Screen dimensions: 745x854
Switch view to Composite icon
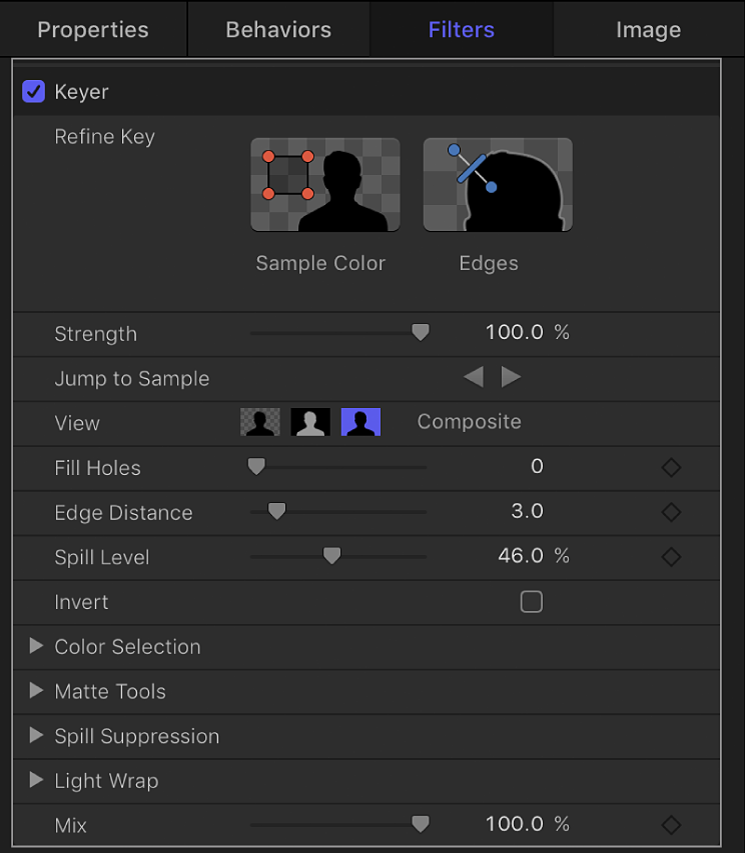point(260,422)
